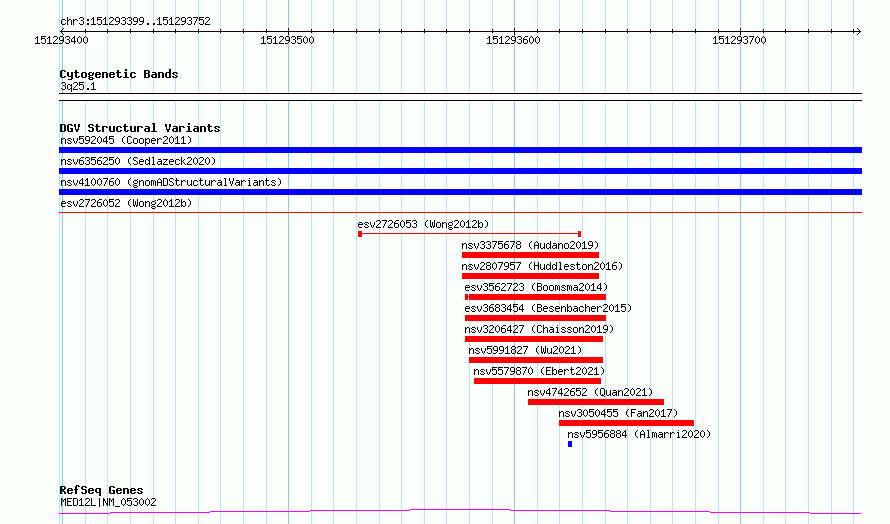The width and height of the screenshot is (890, 524).
Task: Click the right arrow end of ruler
Action: tap(858, 31)
